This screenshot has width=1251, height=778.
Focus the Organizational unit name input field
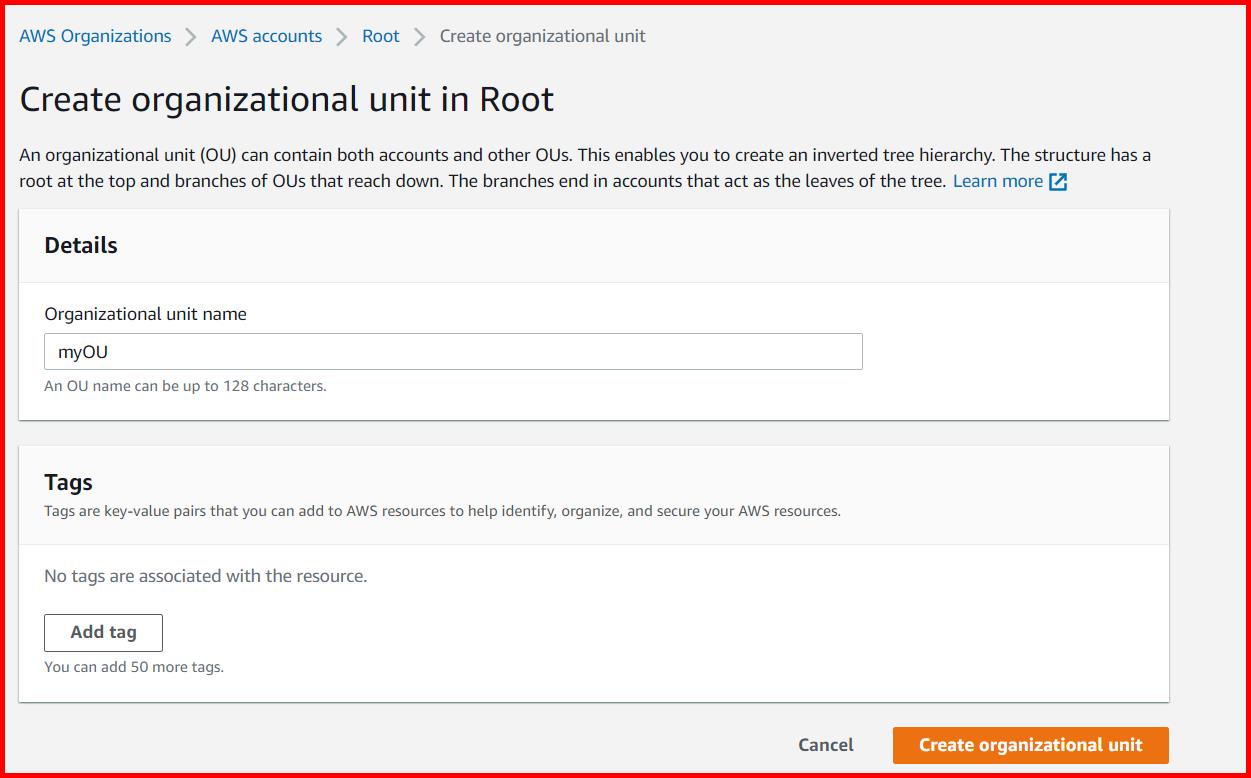coord(452,351)
